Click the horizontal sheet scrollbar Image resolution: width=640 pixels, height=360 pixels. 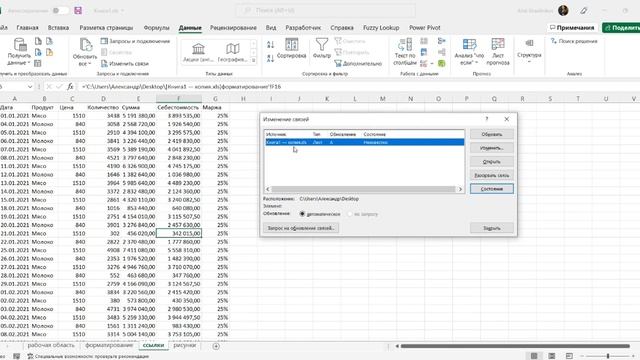[x=515, y=346]
